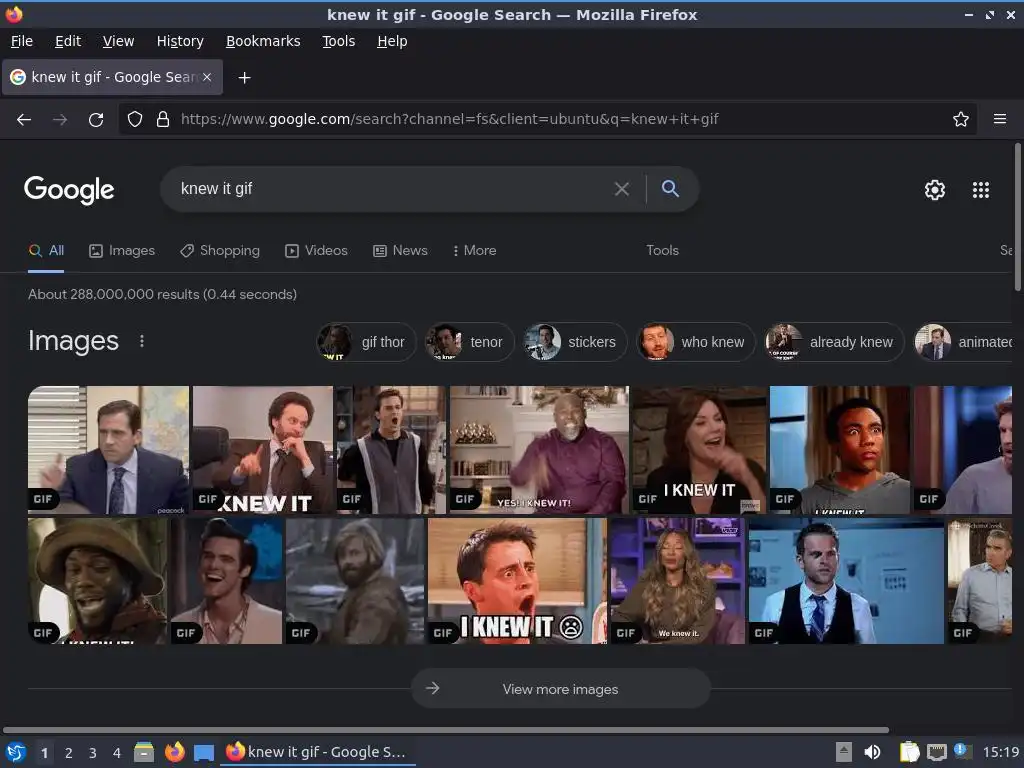Open the Jim Carrey laughing GIF thumbnail
The image size is (1024, 768).
[x=227, y=581]
